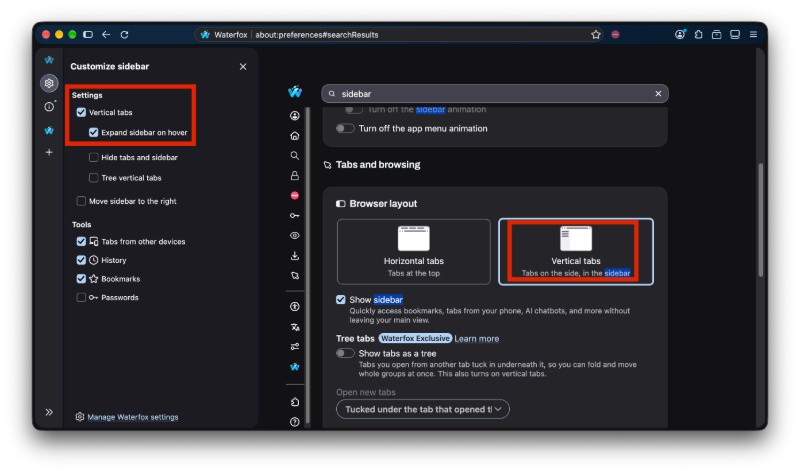Open the Home preferences category icon
Screen dimensions: 800x473
(295, 136)
